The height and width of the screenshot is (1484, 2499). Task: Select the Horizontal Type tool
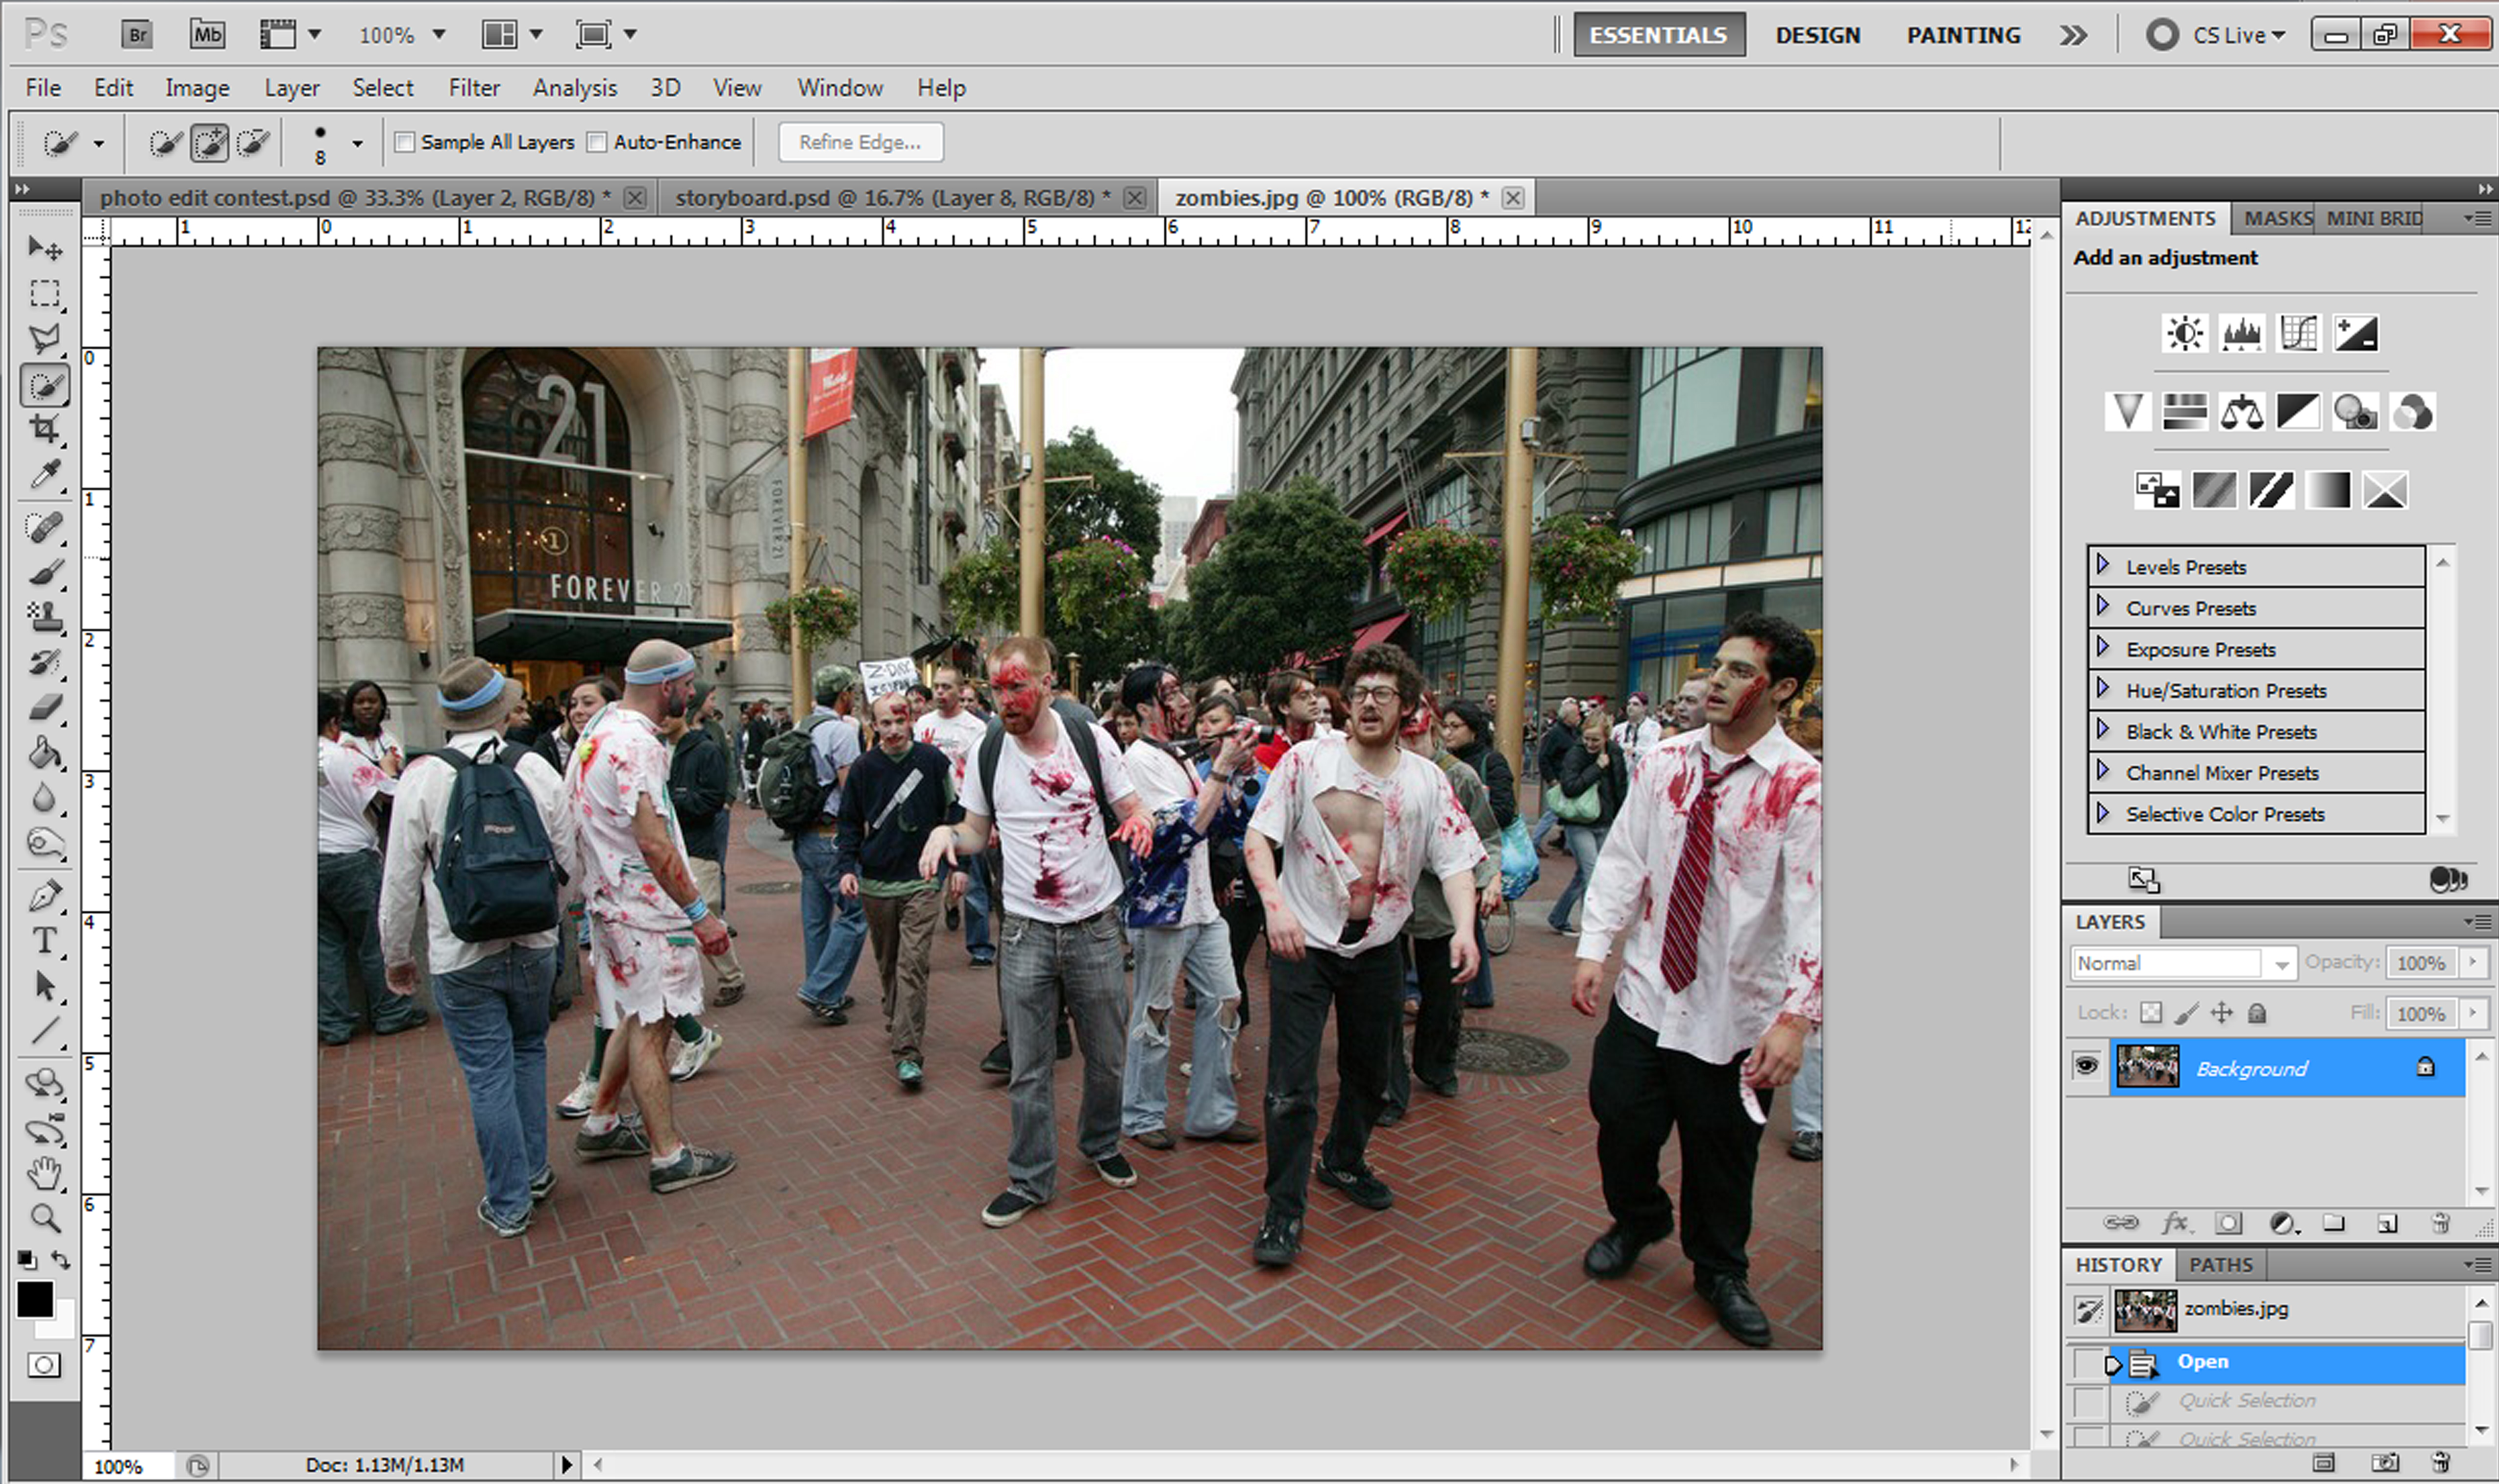click(x=45, y=941)
